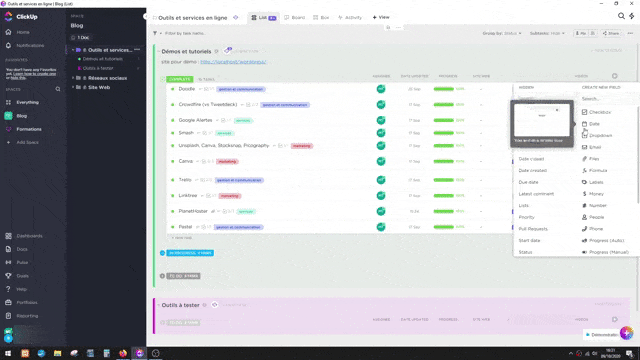Toggle the Doodle task status dot

click(x=173, y=89)
